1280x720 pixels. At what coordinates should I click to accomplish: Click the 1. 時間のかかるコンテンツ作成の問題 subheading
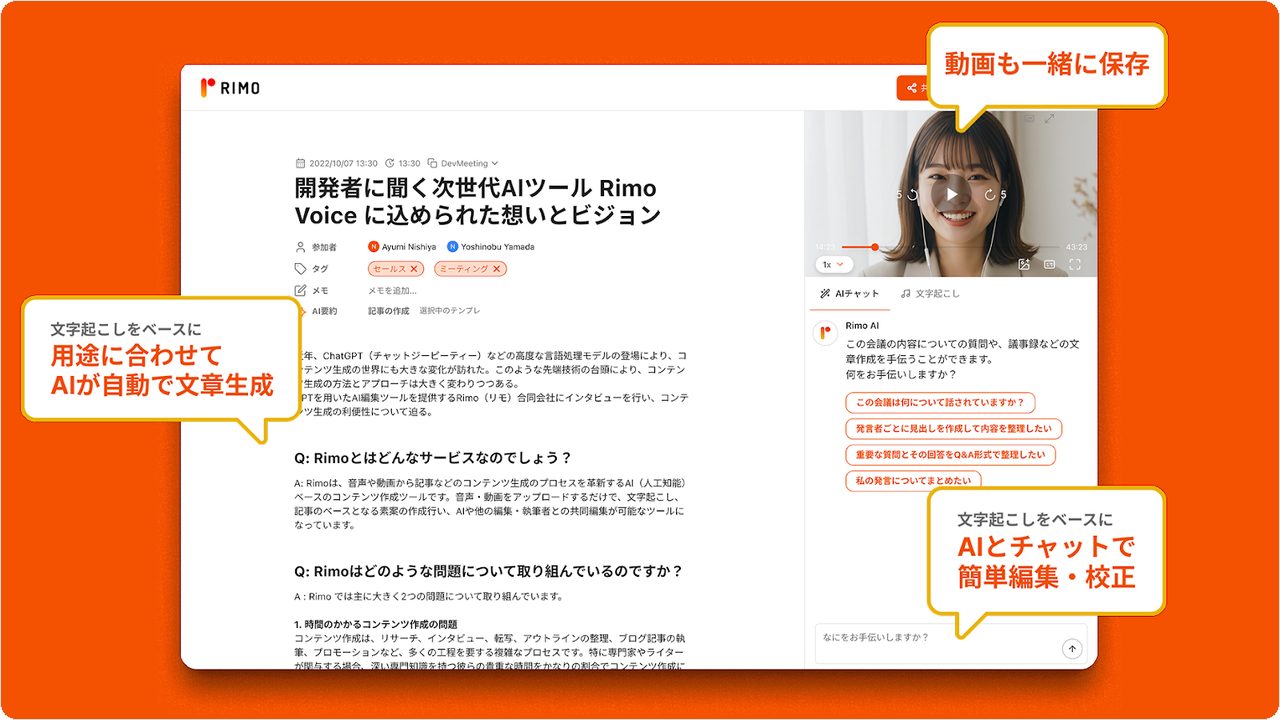pos(375,625)
